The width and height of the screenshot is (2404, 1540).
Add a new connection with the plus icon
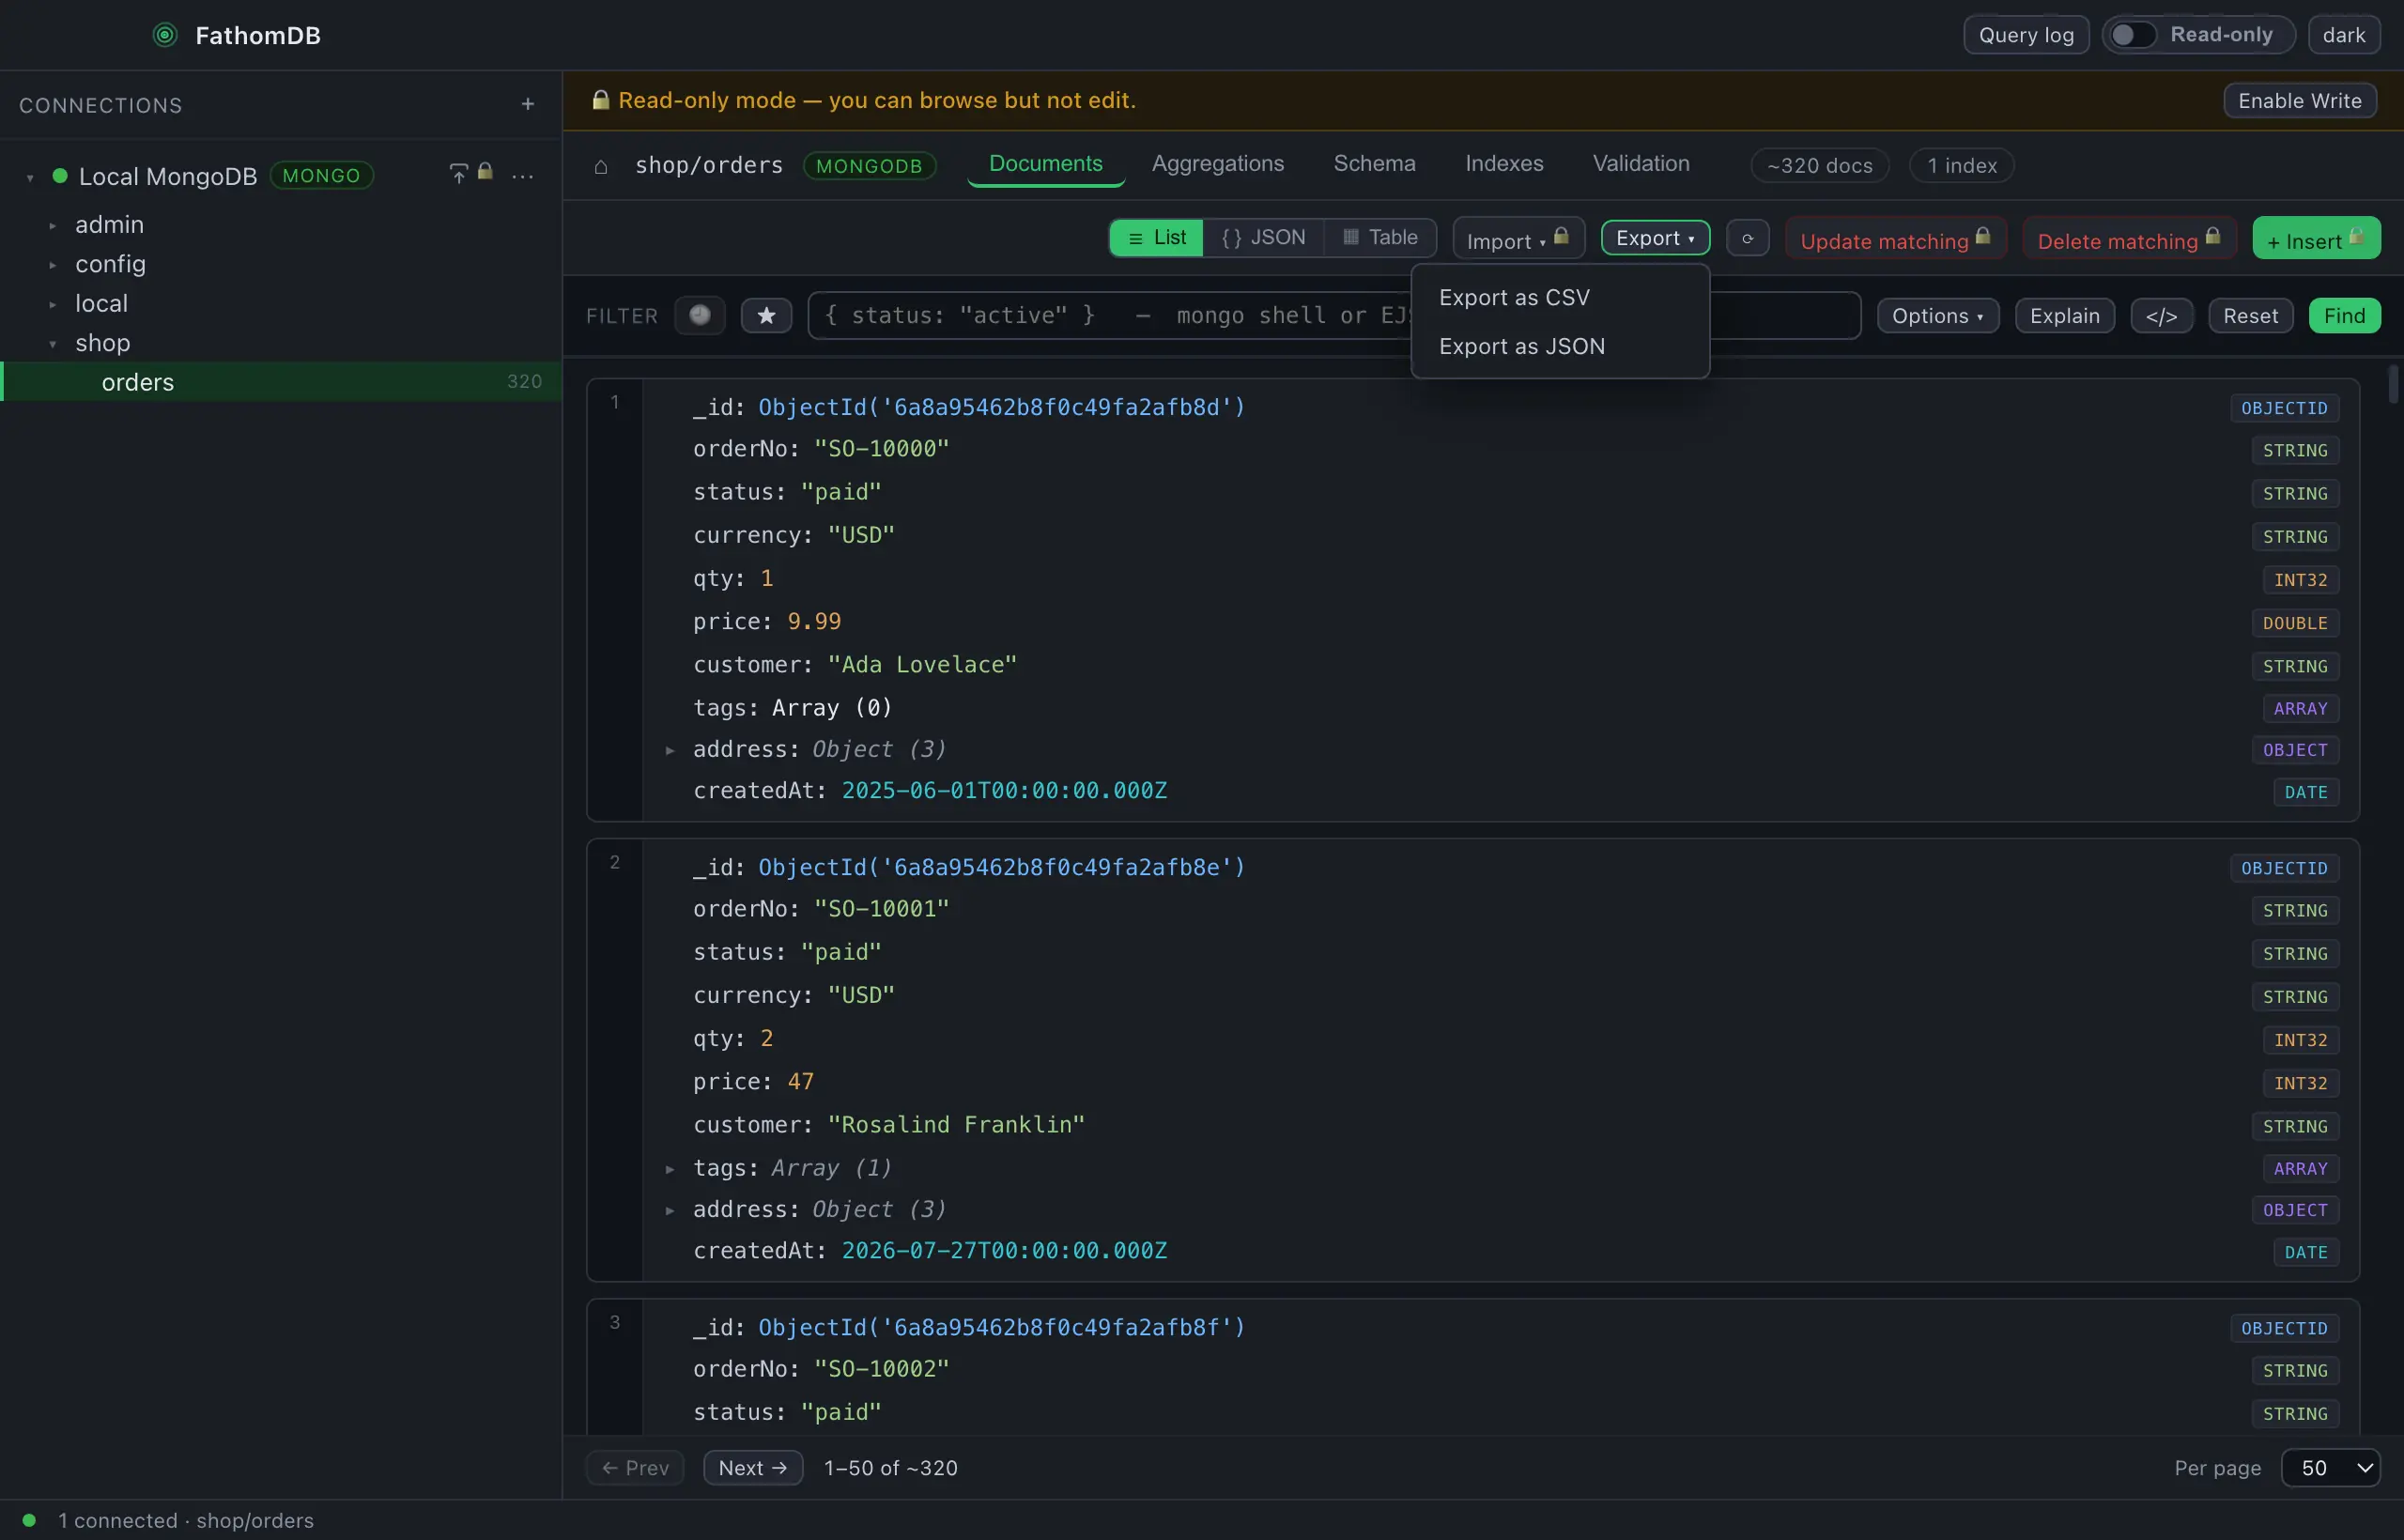coord(527,104)
